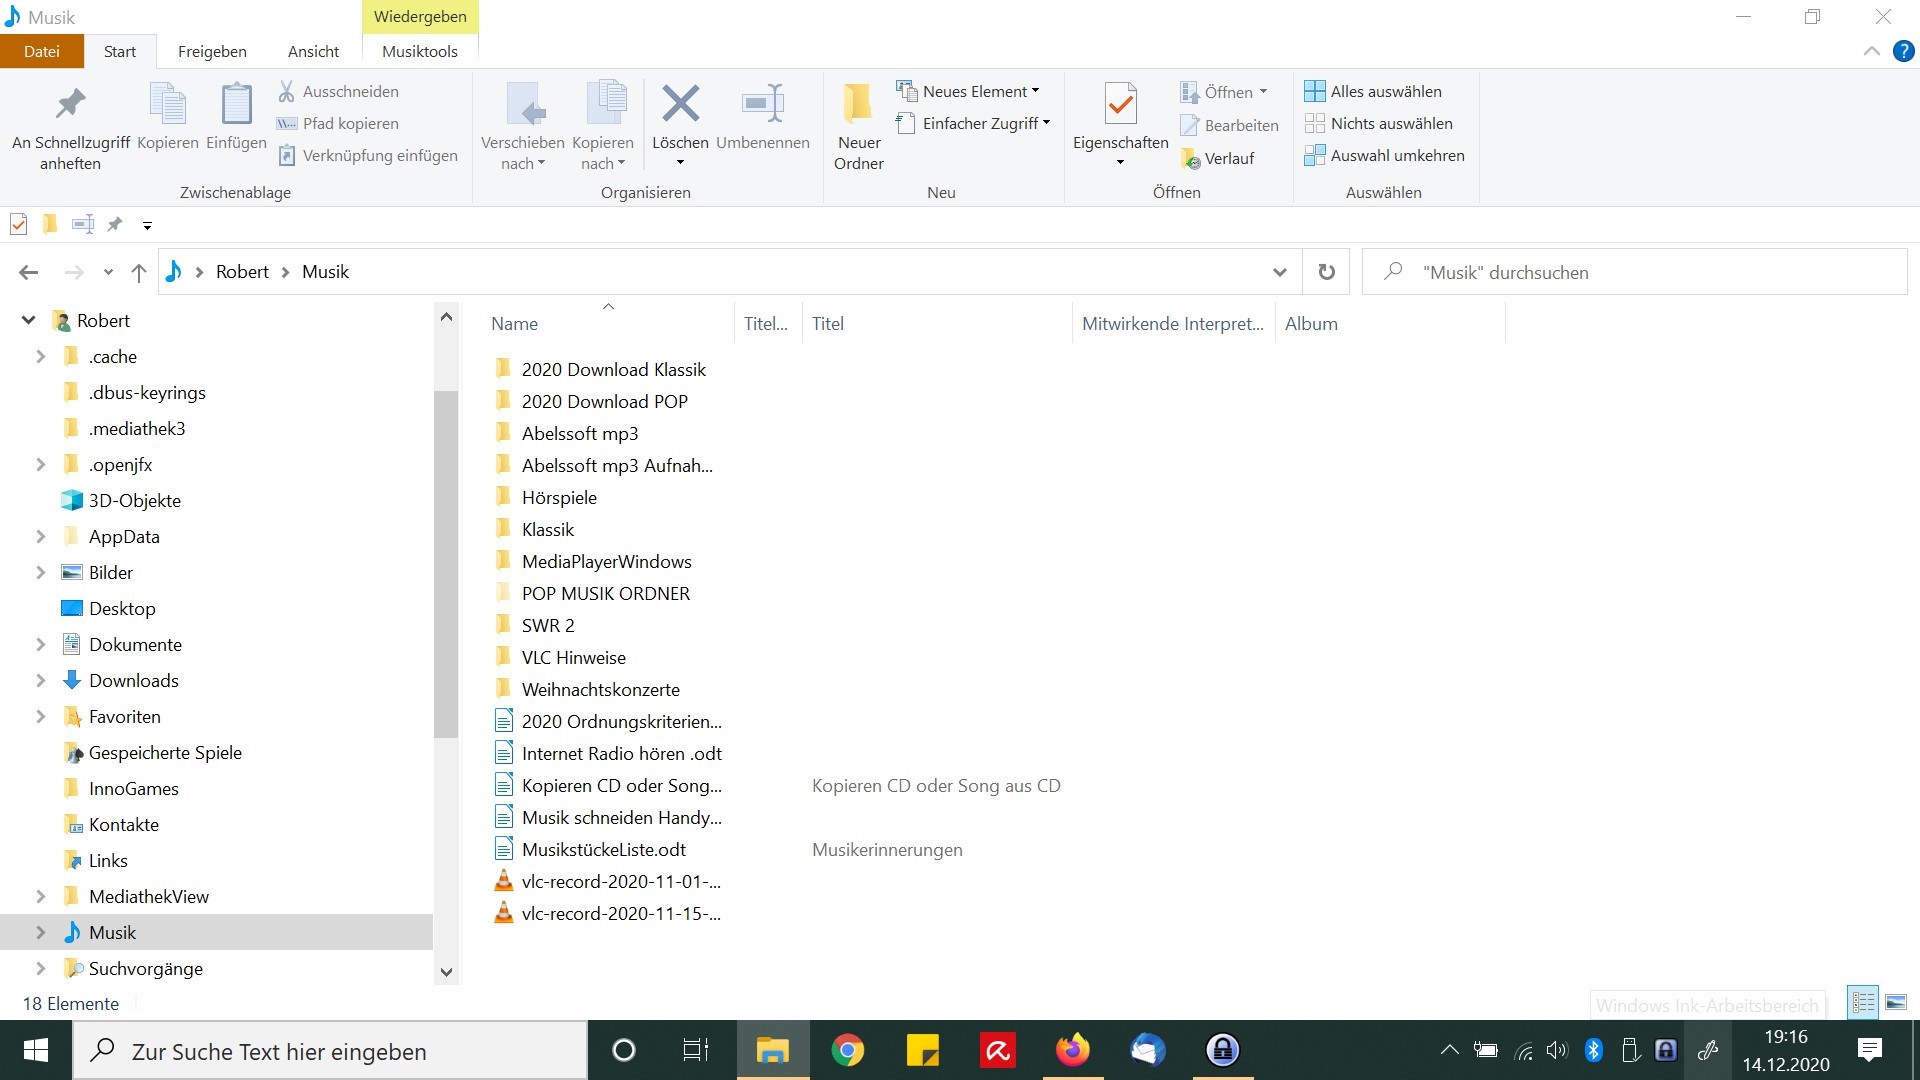Open the Explorer help question mark
Viewport: 1920px width, 1080px height.
pos(1904,52)
